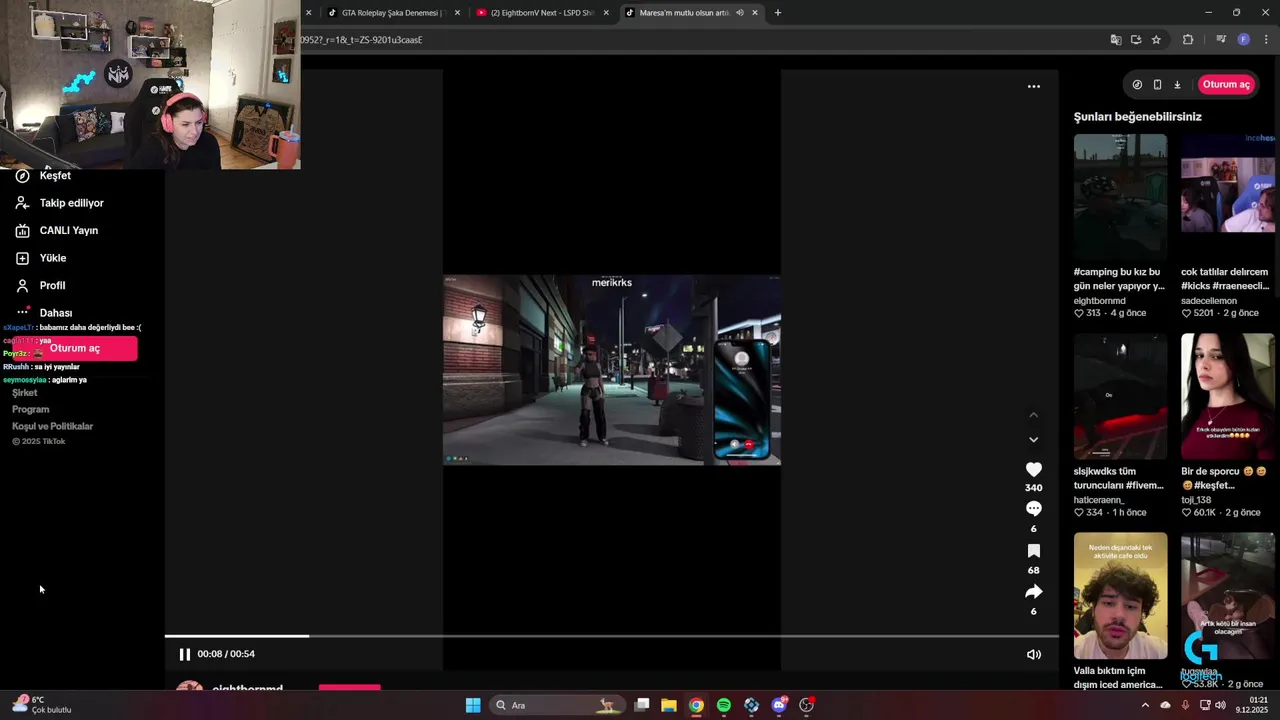This screenshot has width=1280, height=720.
Task: Open Profil in the sidebar
Action: pyautogui.click(x=52, y=285)
